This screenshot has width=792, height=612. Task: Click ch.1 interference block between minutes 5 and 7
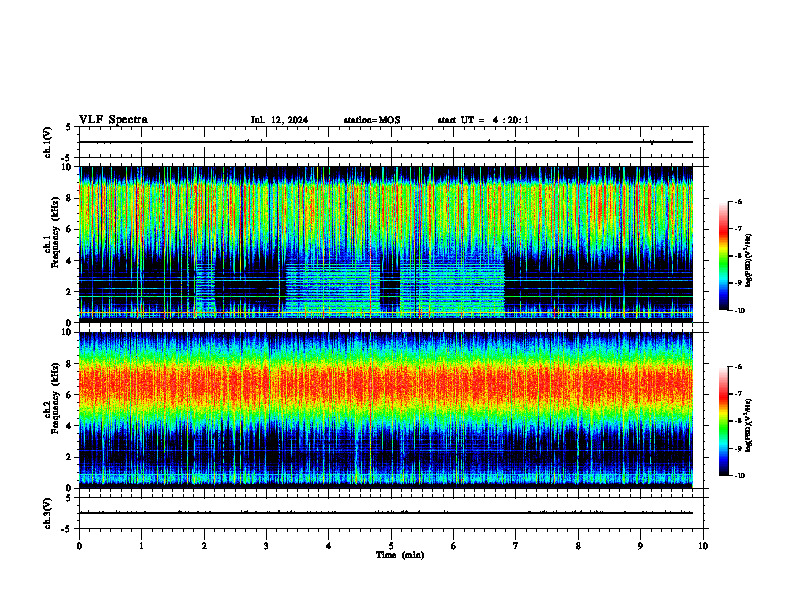(452, 288)
